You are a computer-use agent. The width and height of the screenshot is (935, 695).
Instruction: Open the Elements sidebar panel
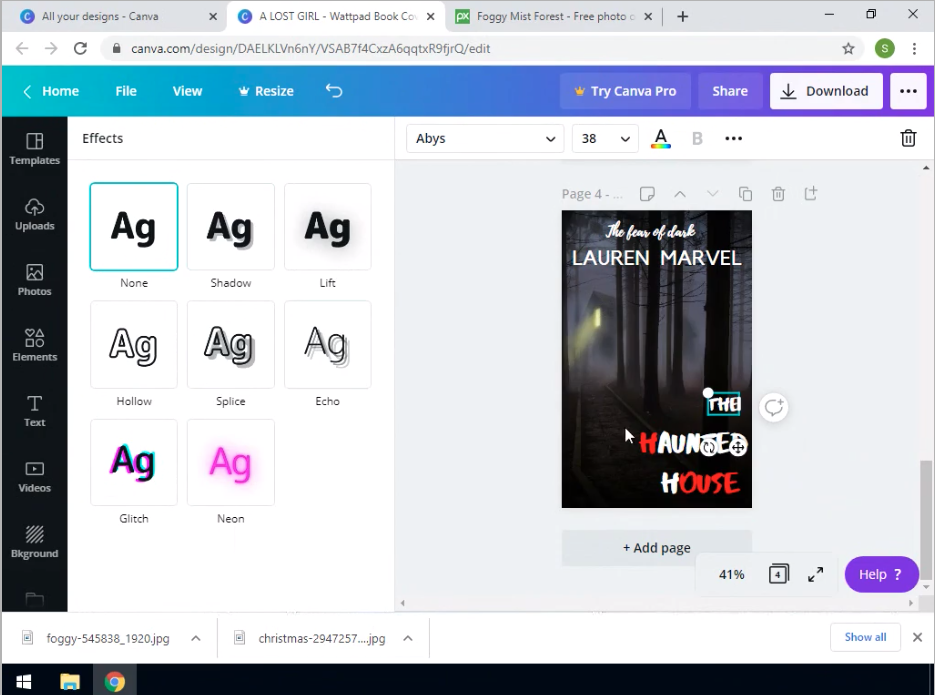pyautogui.click(x=35, y=346)
